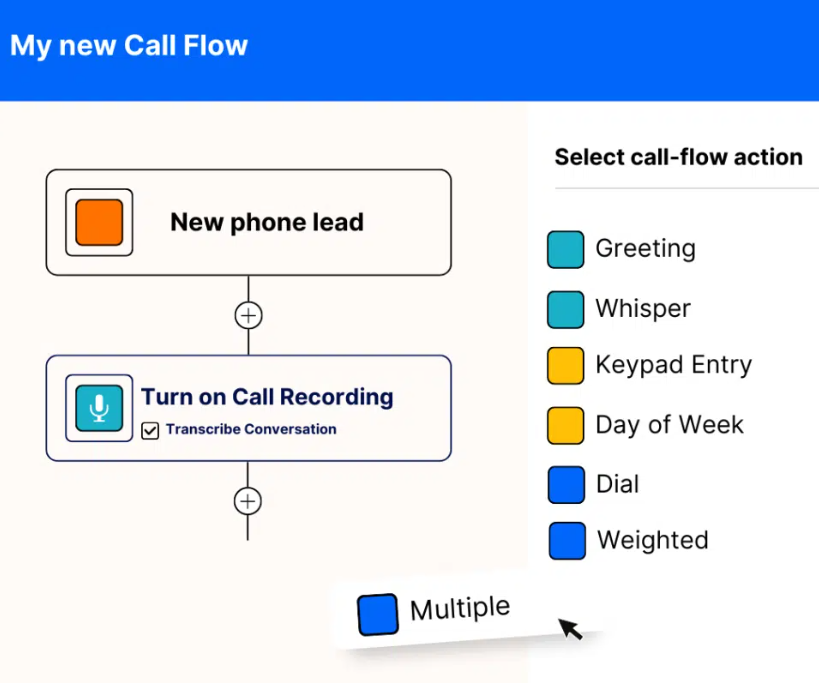
Task: Add step below Turn on Call Recording
Action: 248,501
